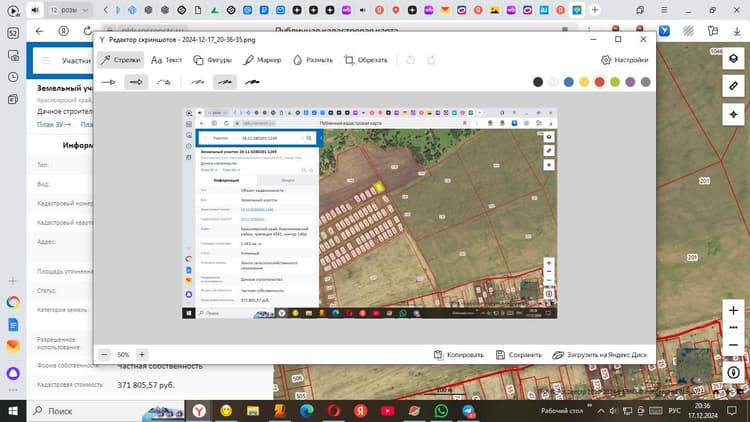Viewport: 750px width, 422px height.
Task: Expand the Участки search type dropdown
Action: (76, 61)
